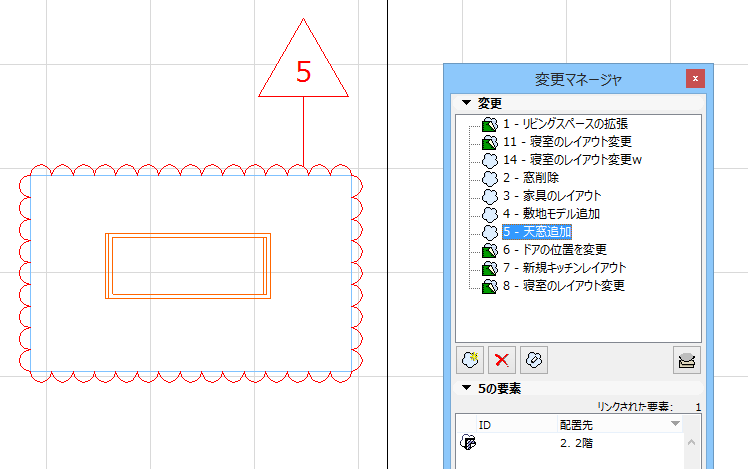The image size is (748, 469).
Task: Close the 変更マネージャ panel
Action: [695, 79]
